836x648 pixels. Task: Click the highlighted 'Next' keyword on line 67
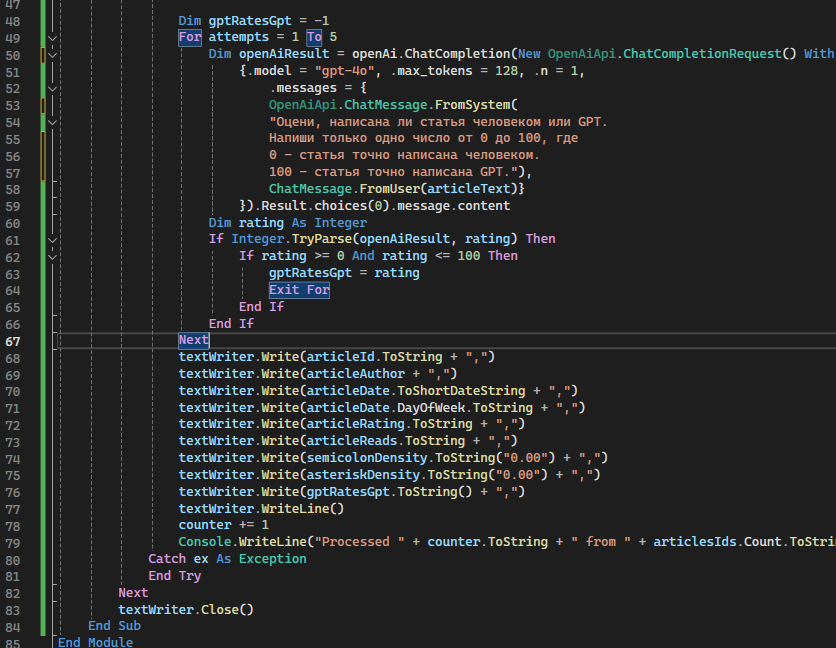coord(194,340)
